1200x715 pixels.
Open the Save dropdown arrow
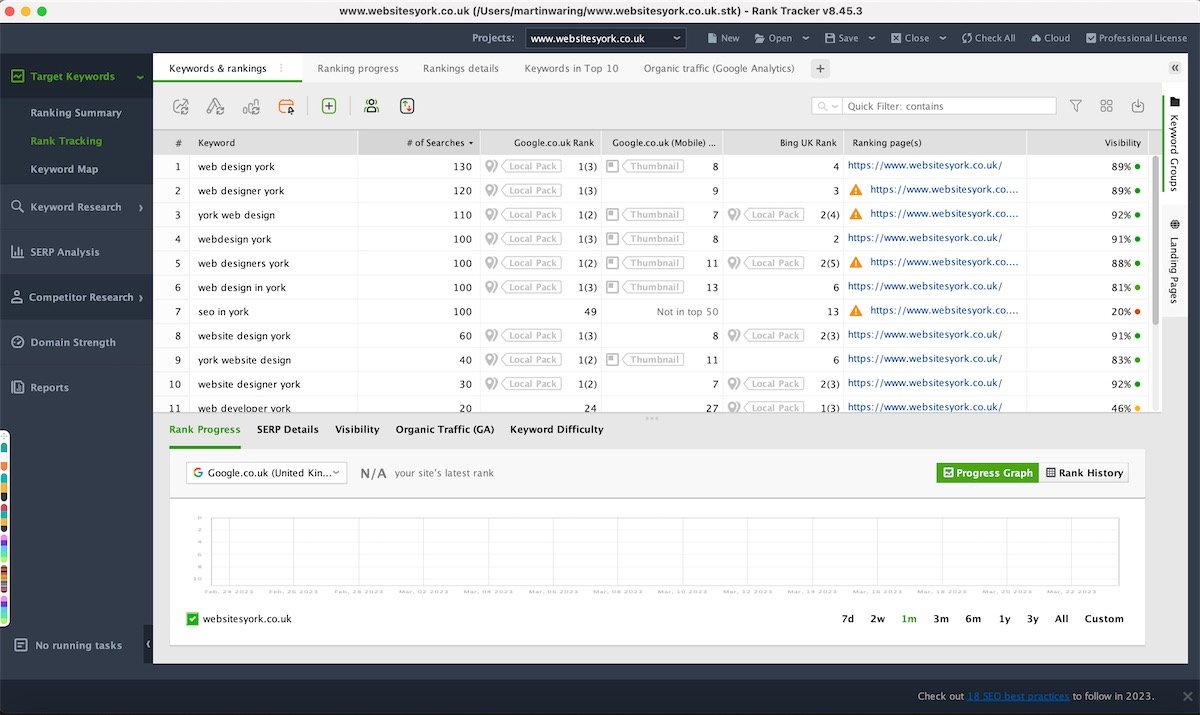pos(872,38)
